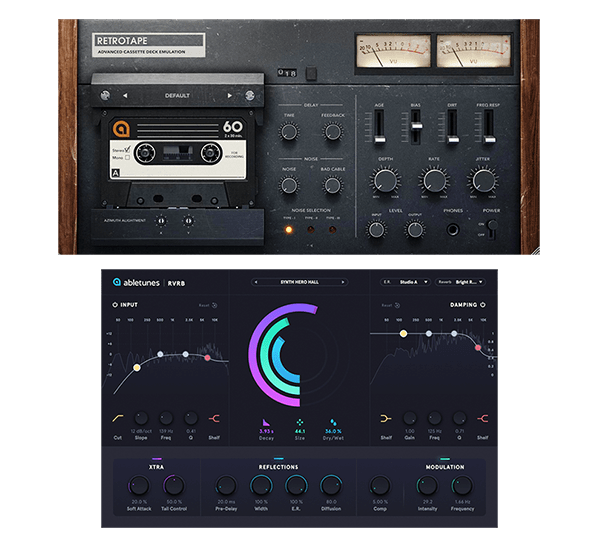Adjust the Delay Feedback knob
Screen dimensions: 600x543
333,132
